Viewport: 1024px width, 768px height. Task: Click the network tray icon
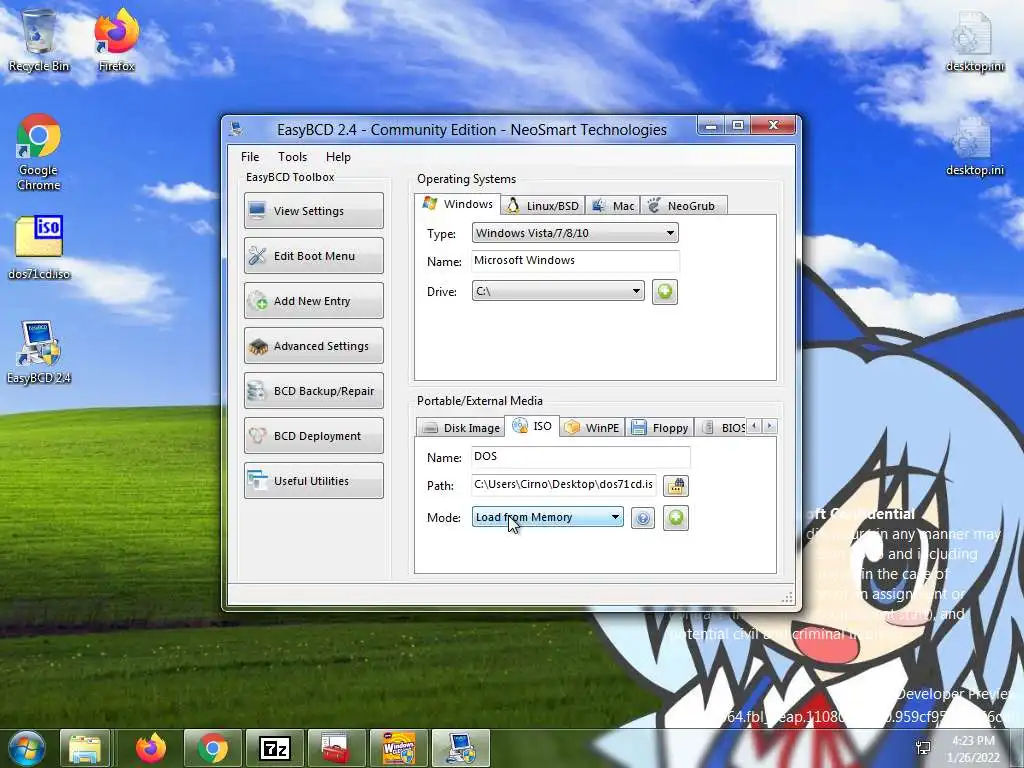tap(923, 748)
